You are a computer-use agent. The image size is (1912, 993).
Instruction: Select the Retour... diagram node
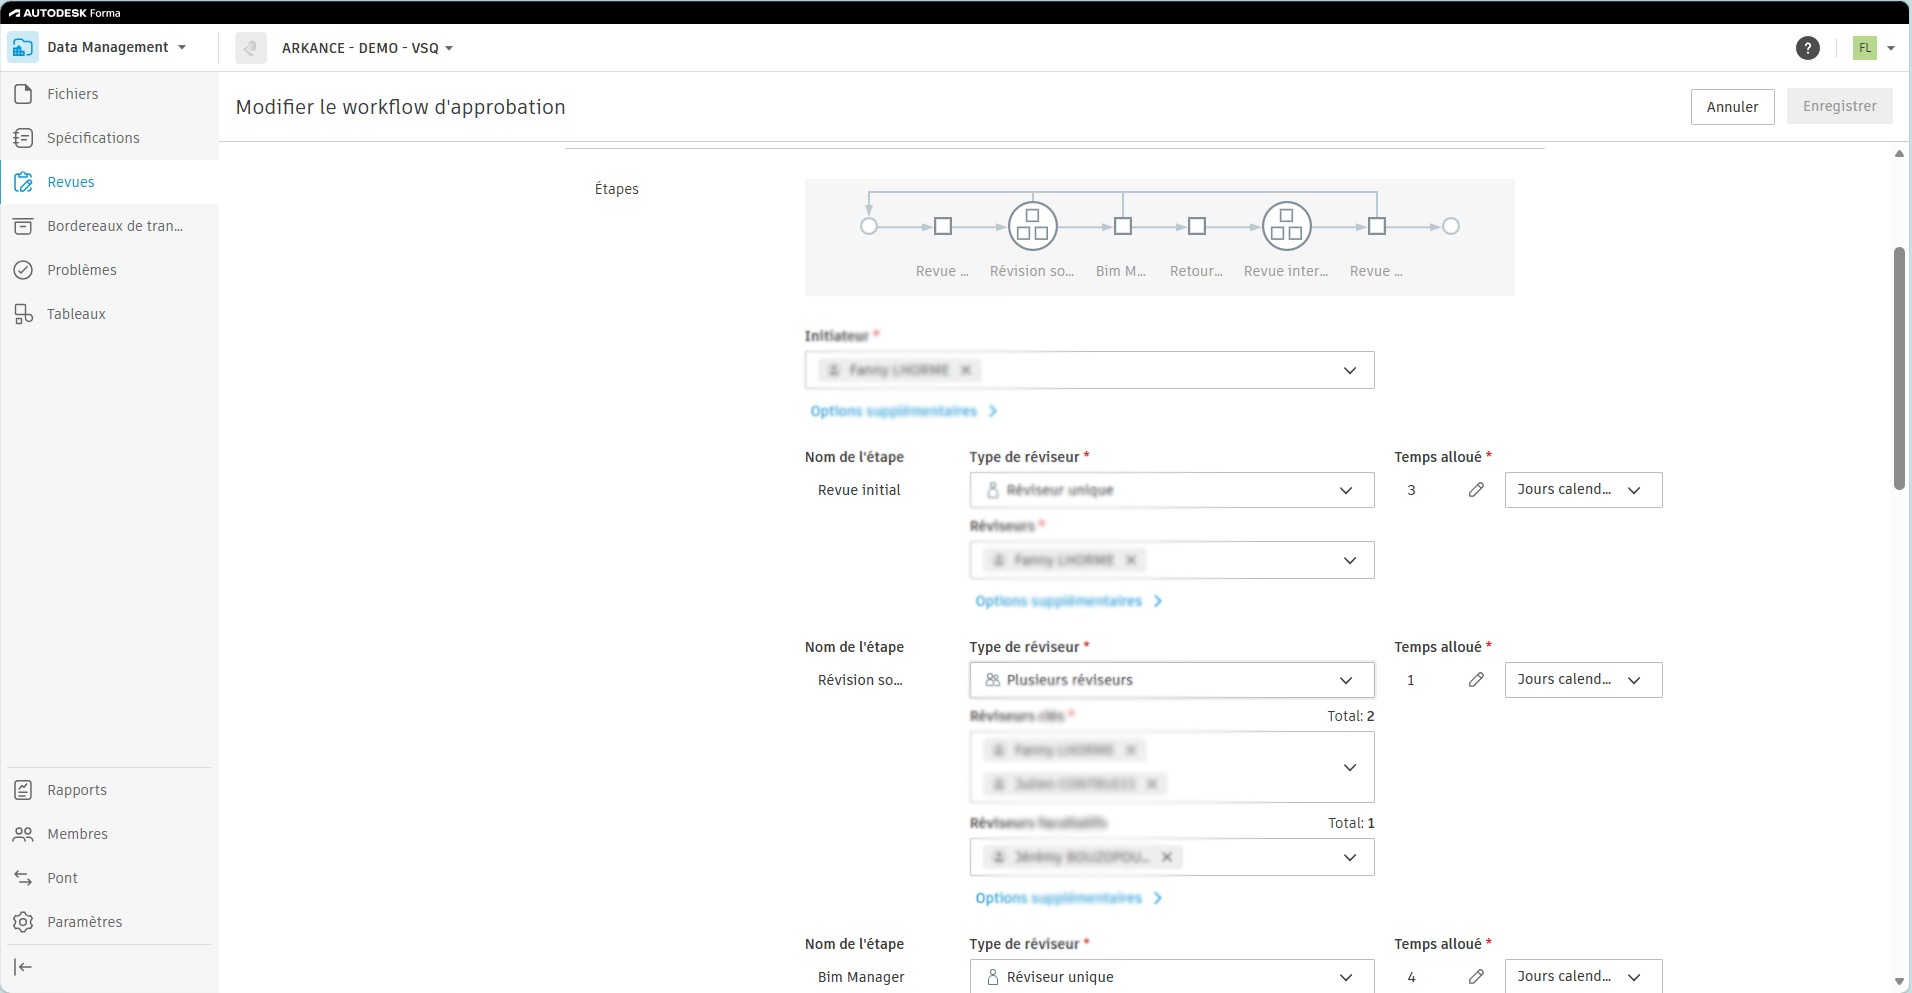(x=1197, y=227)
